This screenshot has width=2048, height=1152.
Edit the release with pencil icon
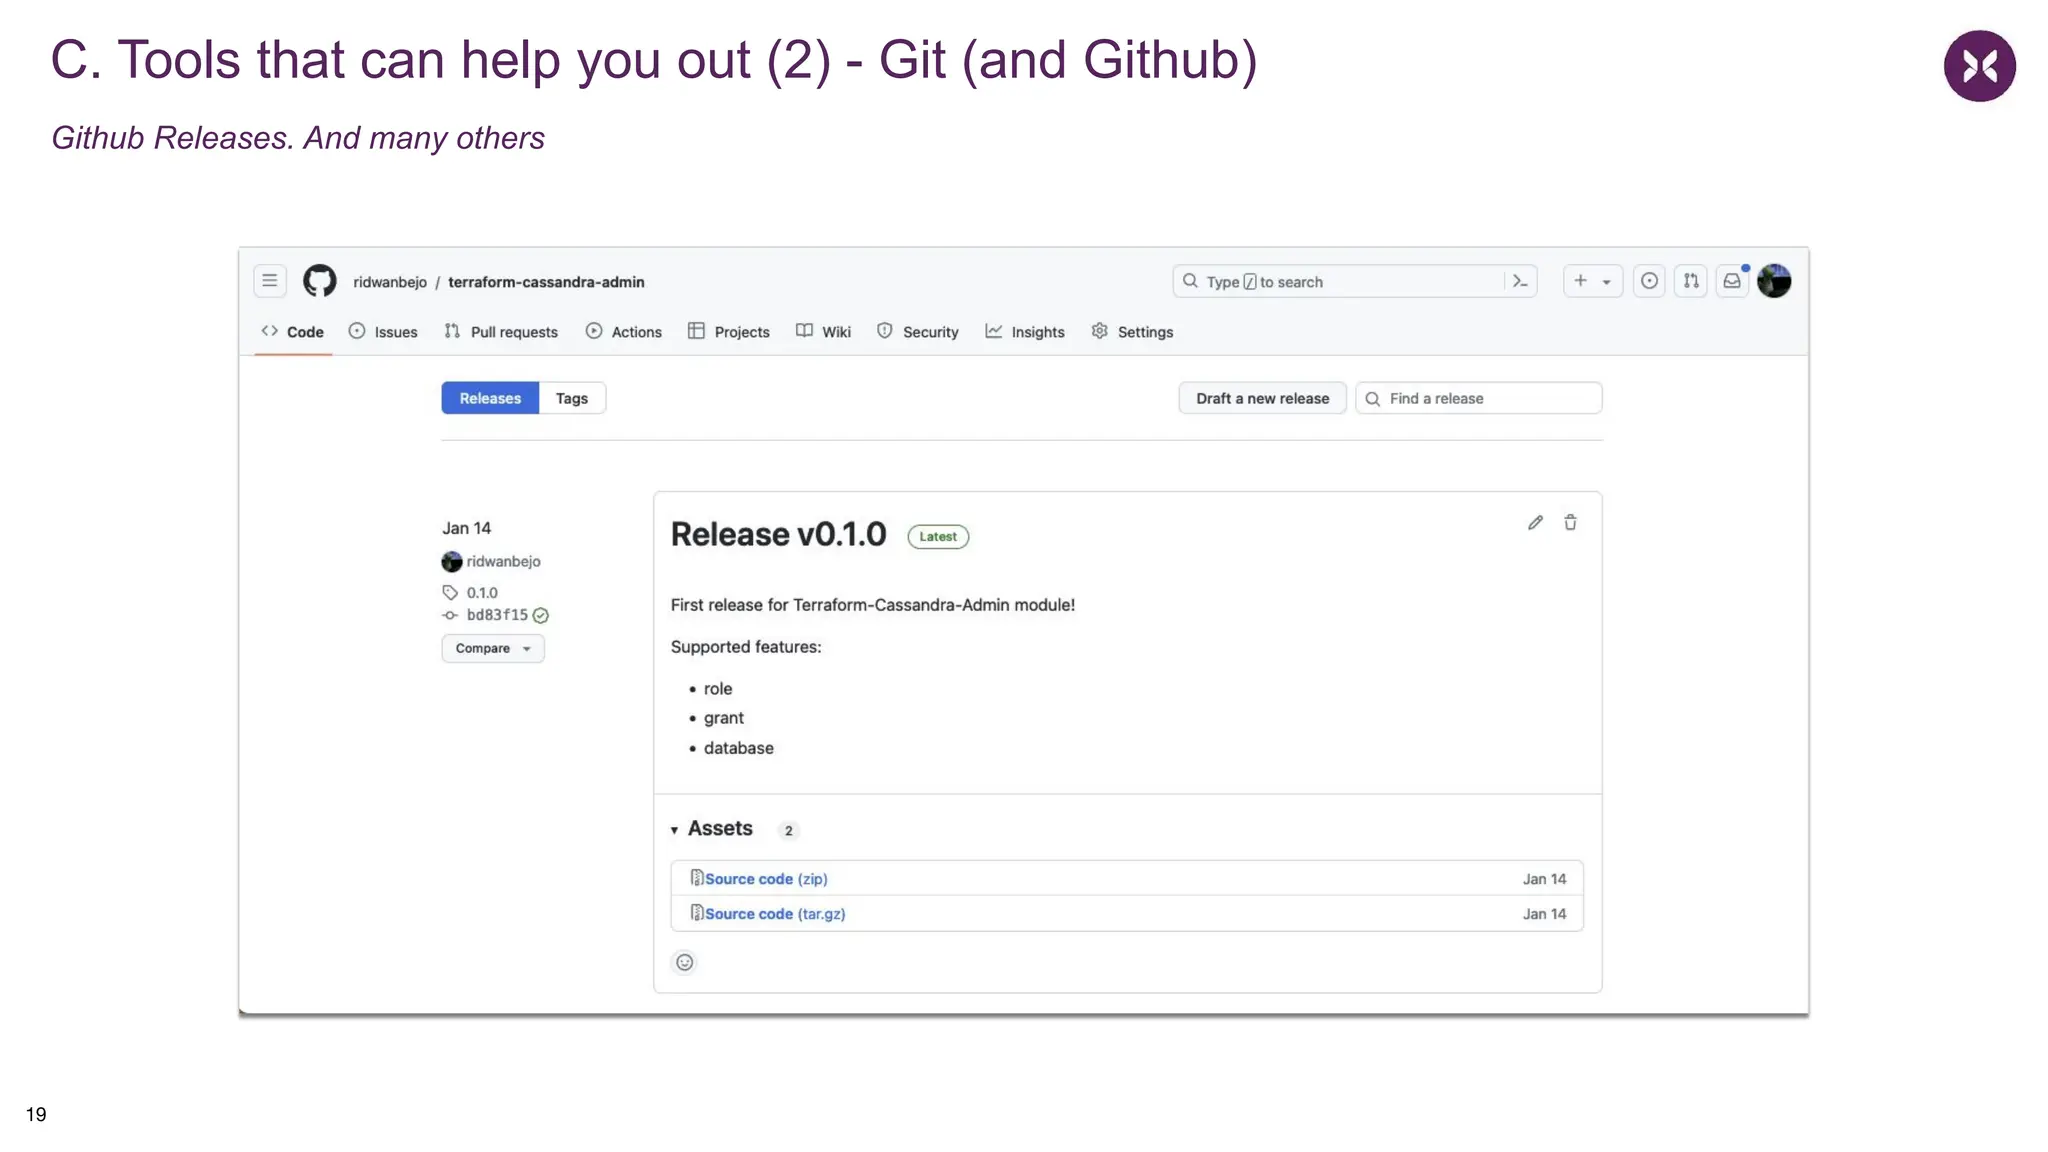tap(1535, 523)
